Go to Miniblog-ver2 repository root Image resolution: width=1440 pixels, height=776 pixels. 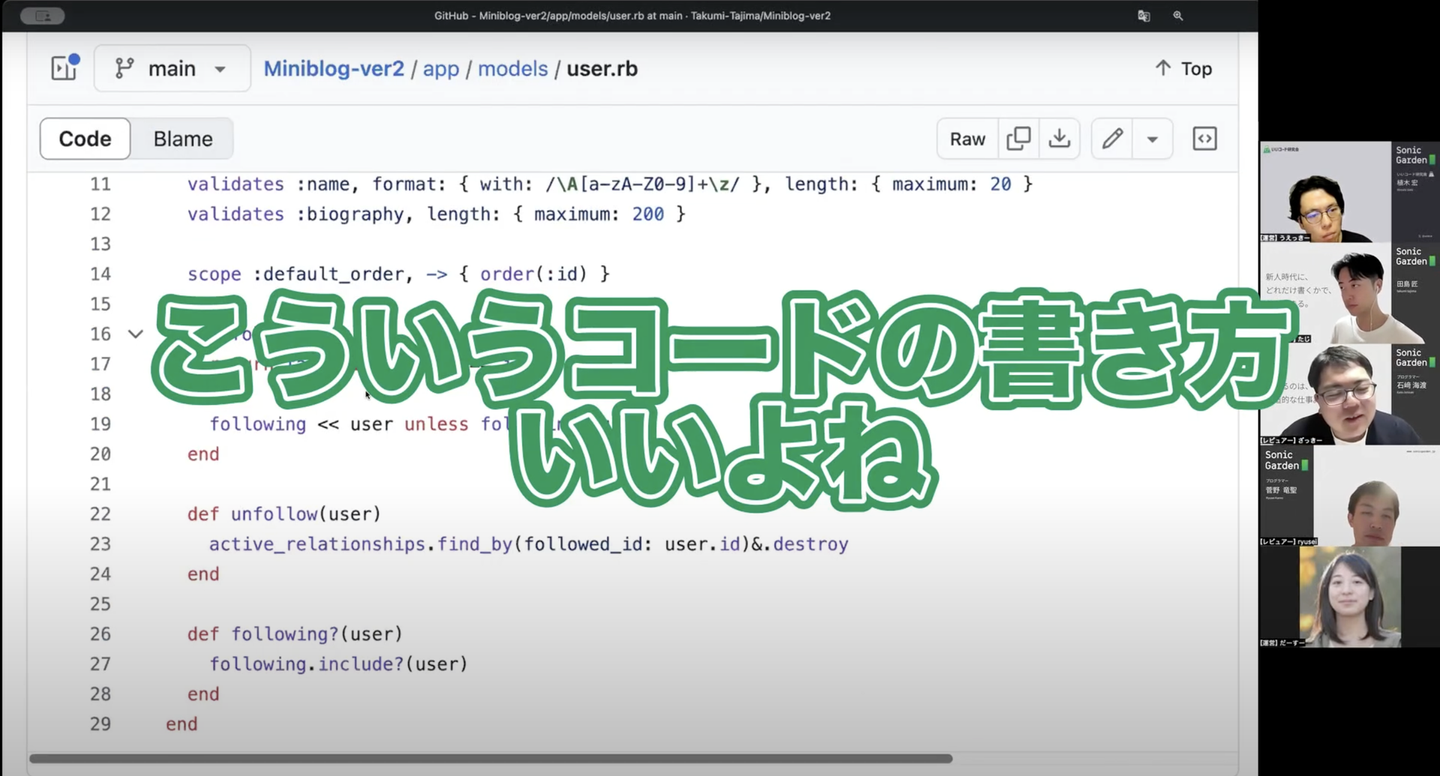click(x=333, y=69)
